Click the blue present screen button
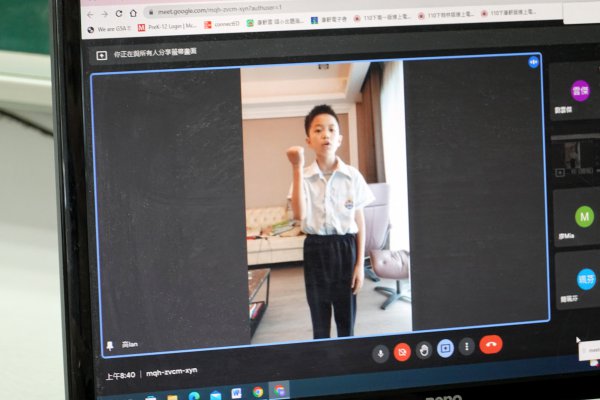This screenshot has width=600, height=400. click(445, 348)
